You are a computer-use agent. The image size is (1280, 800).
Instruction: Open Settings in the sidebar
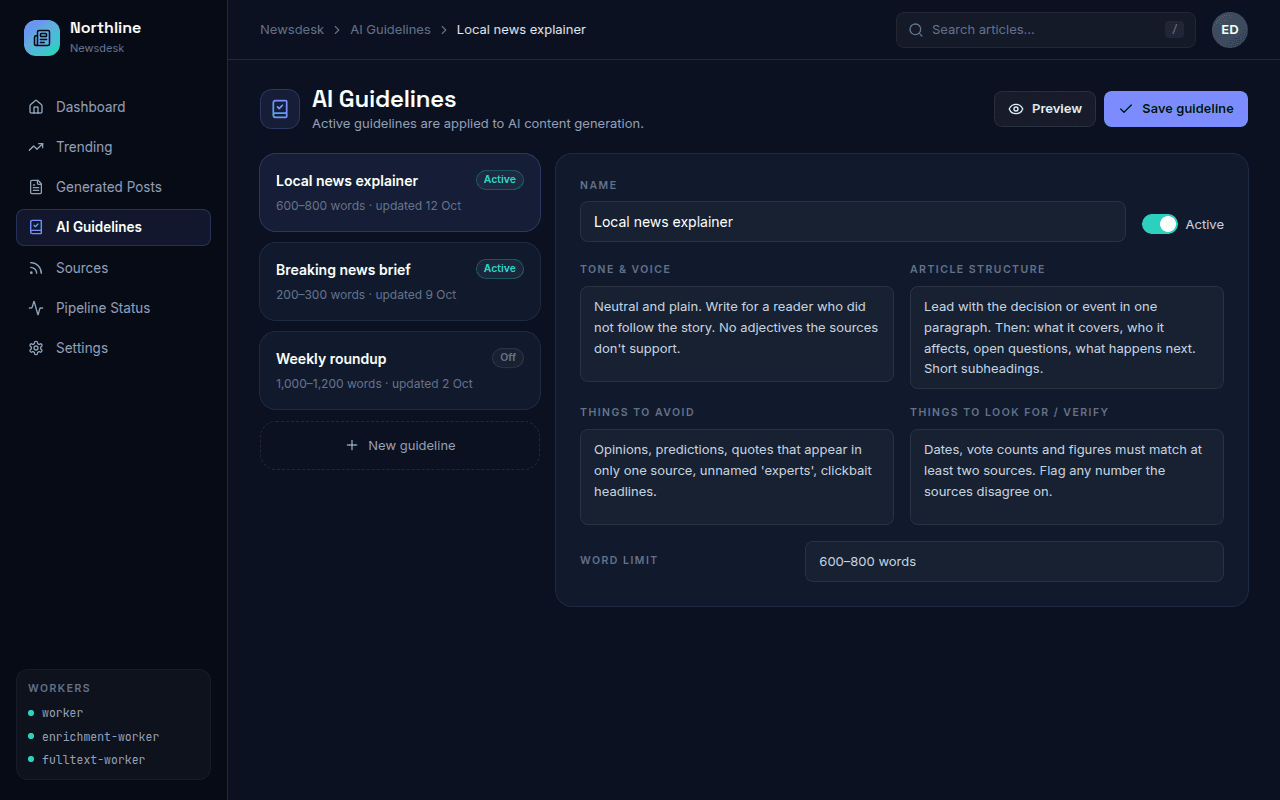tap(113, 348)
